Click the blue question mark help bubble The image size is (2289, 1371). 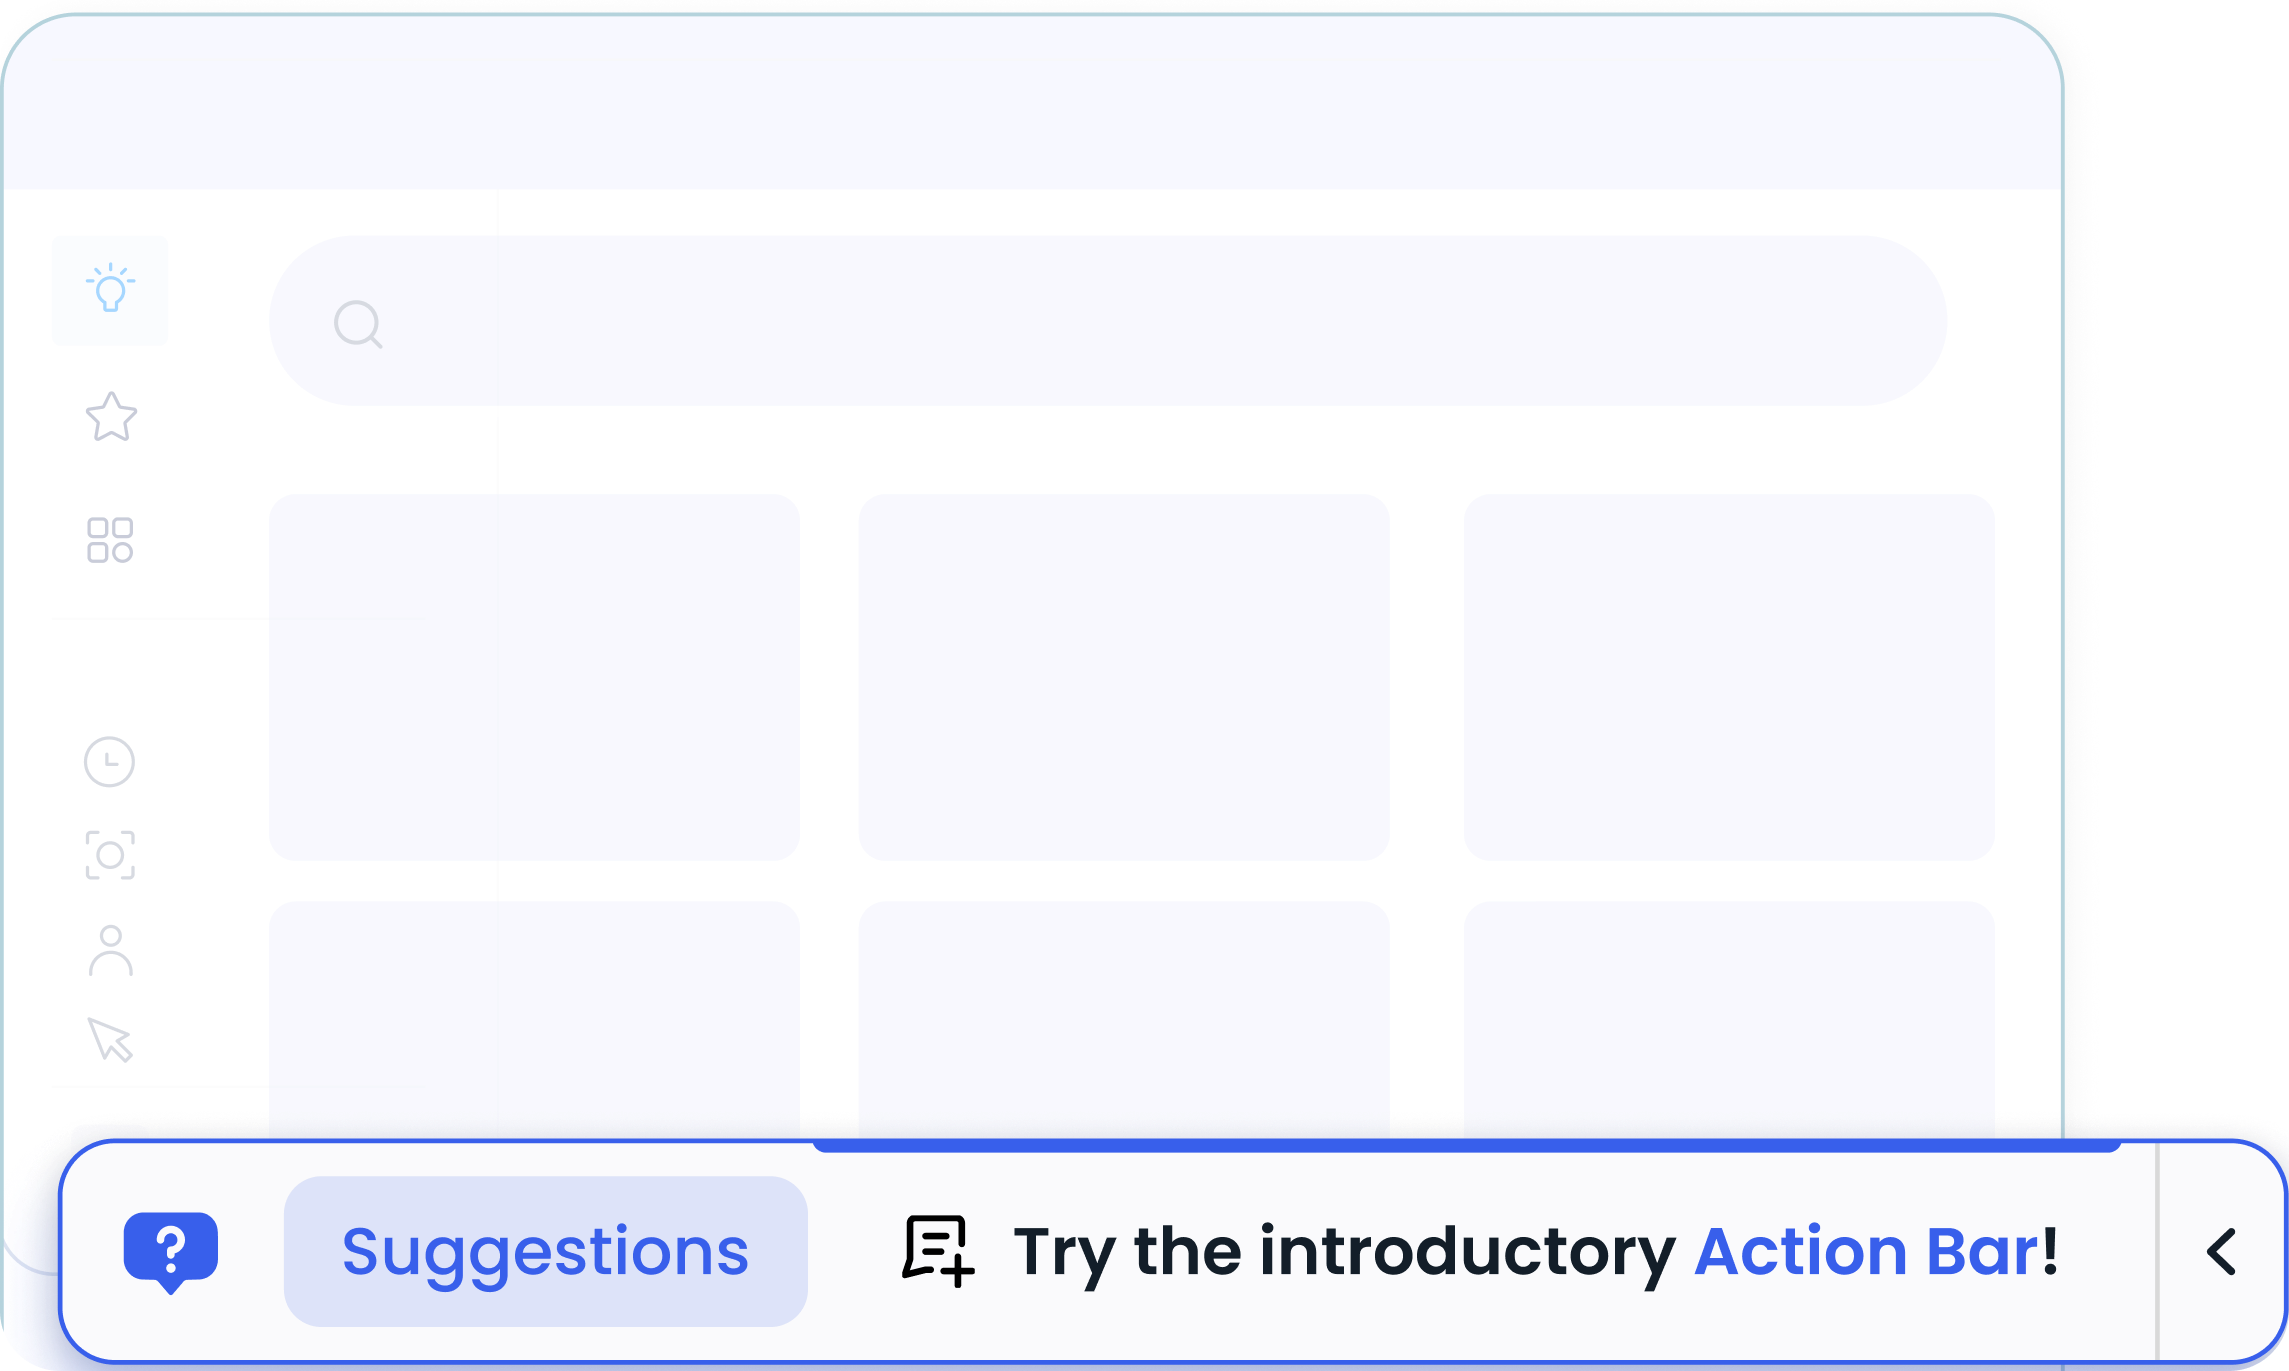171,1251
